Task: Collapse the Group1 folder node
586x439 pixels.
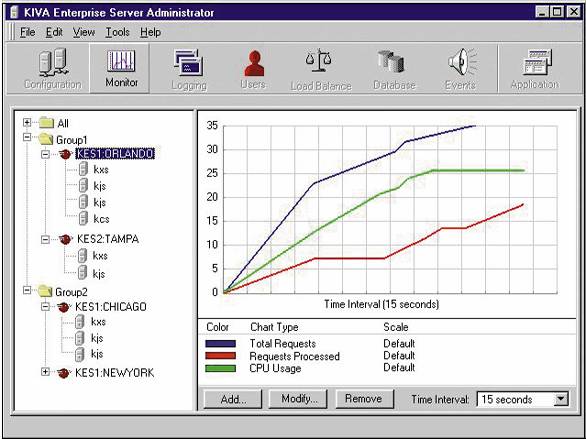Action: click(x=27, y=137)
